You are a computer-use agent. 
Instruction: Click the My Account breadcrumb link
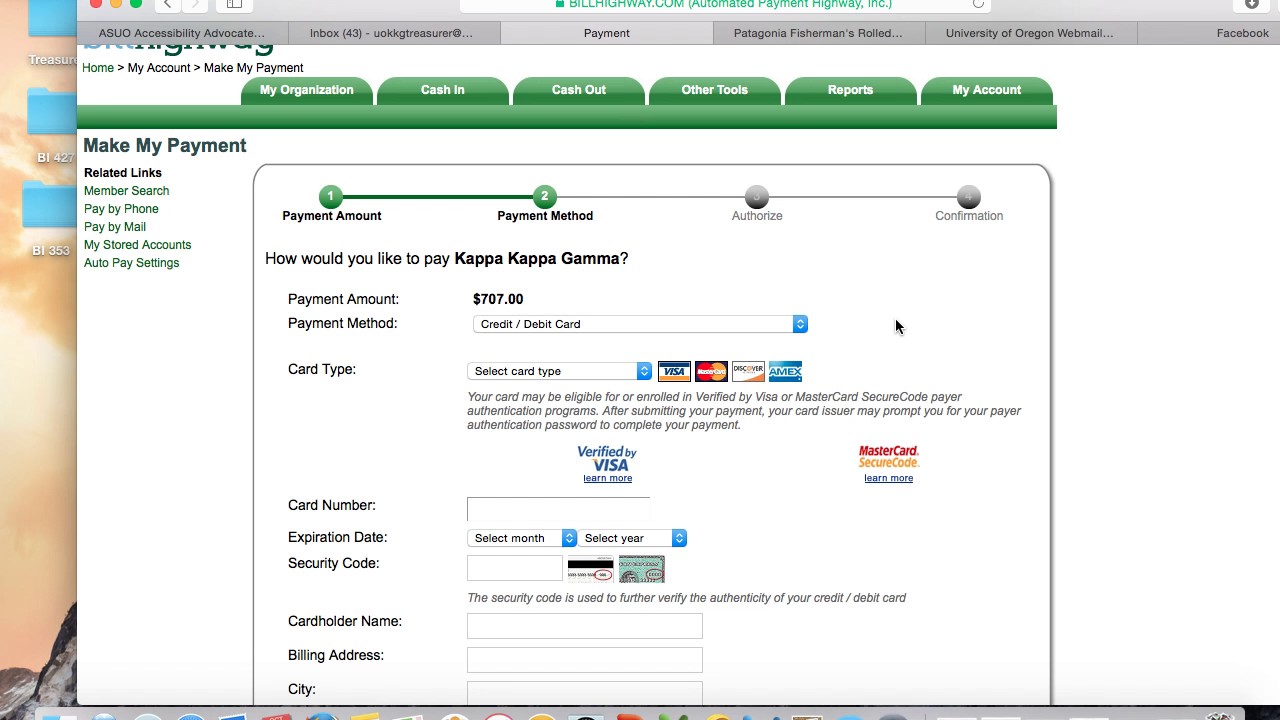point(159,68)
